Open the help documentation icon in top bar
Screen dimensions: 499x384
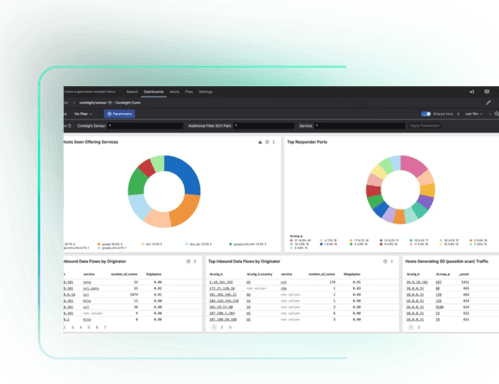(487, 92)
